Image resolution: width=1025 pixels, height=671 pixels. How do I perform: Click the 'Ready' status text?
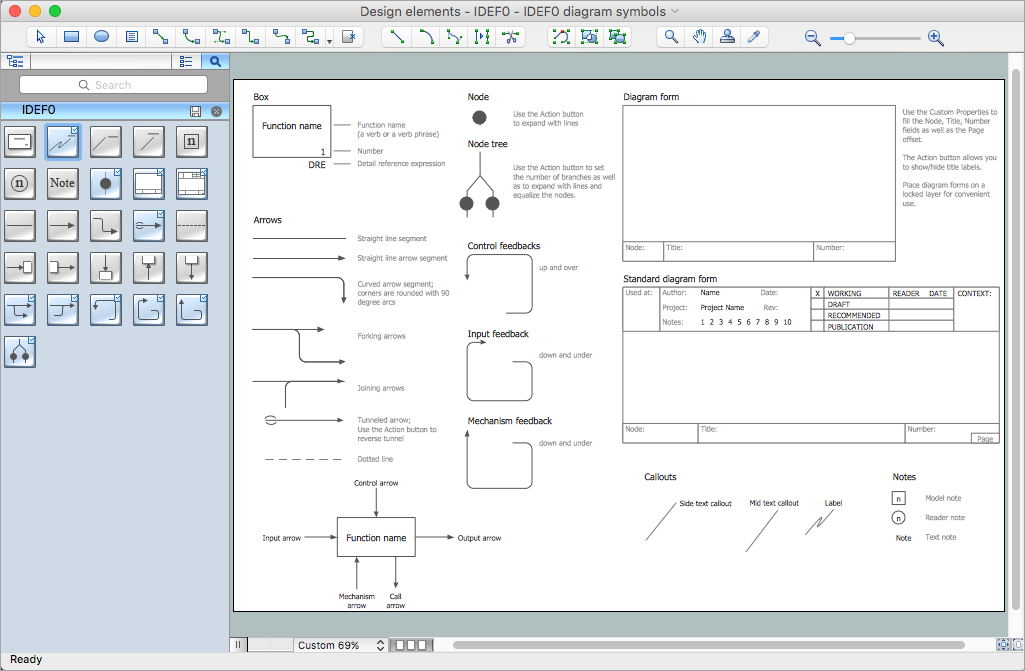tap(26, 659)
